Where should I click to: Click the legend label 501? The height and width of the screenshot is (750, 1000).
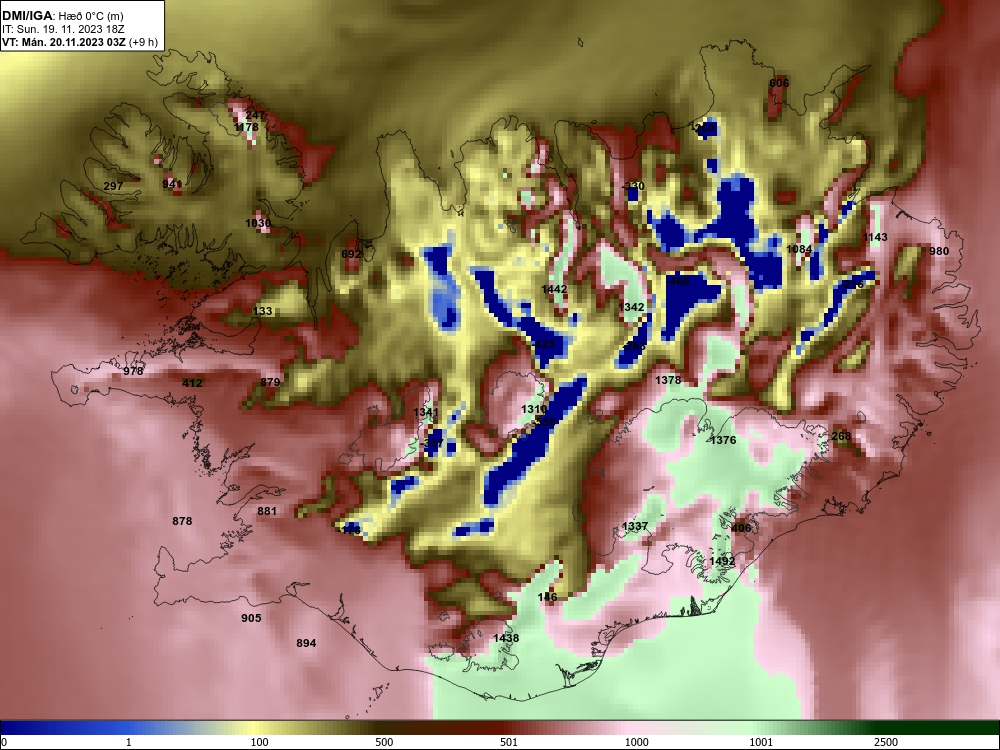tap(509, 742)
